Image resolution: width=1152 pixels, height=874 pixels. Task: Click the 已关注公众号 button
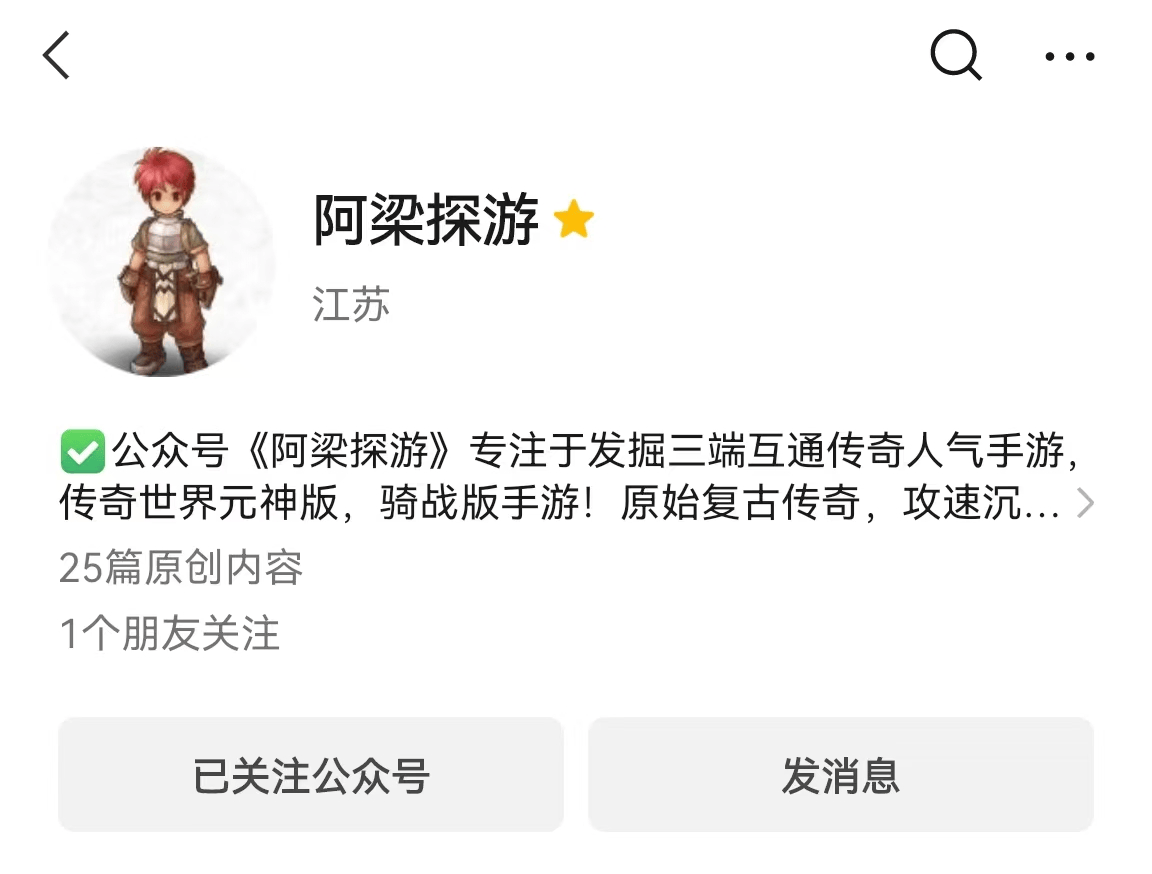coord(311,775)
